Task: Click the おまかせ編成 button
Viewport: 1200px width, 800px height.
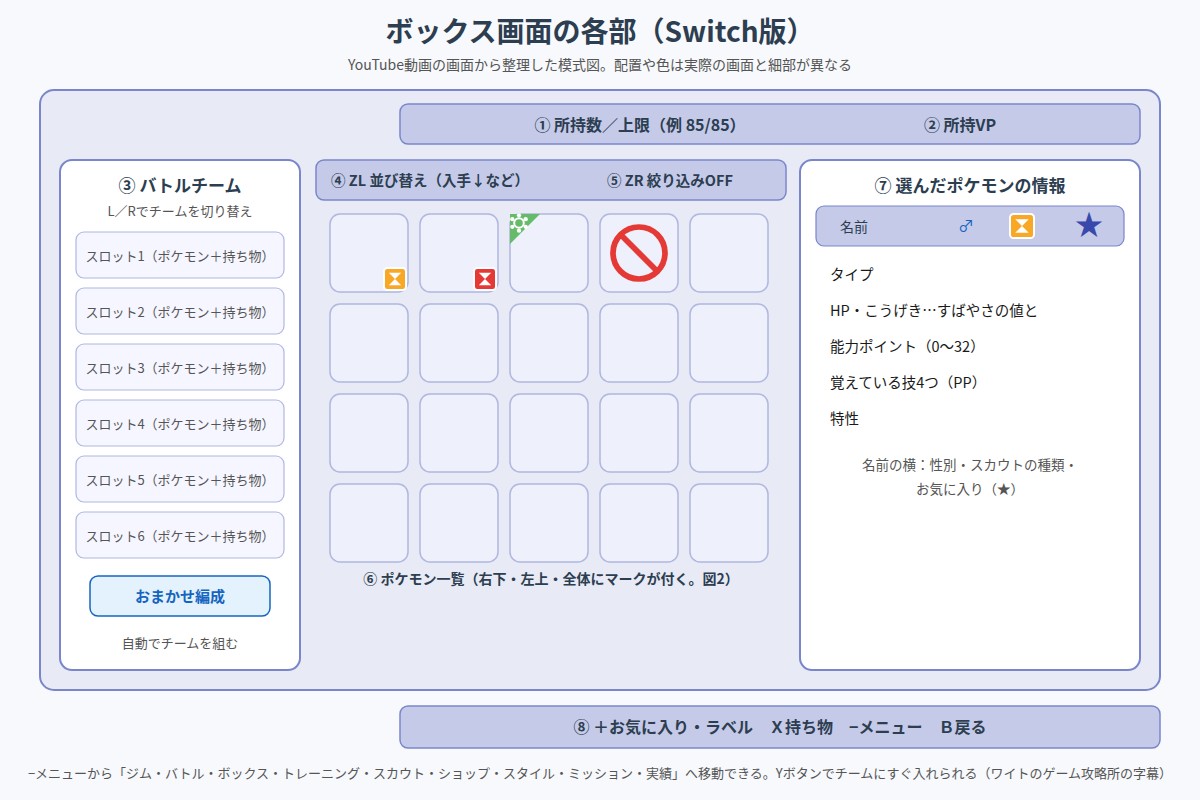Action: click(x=180, y=596)
